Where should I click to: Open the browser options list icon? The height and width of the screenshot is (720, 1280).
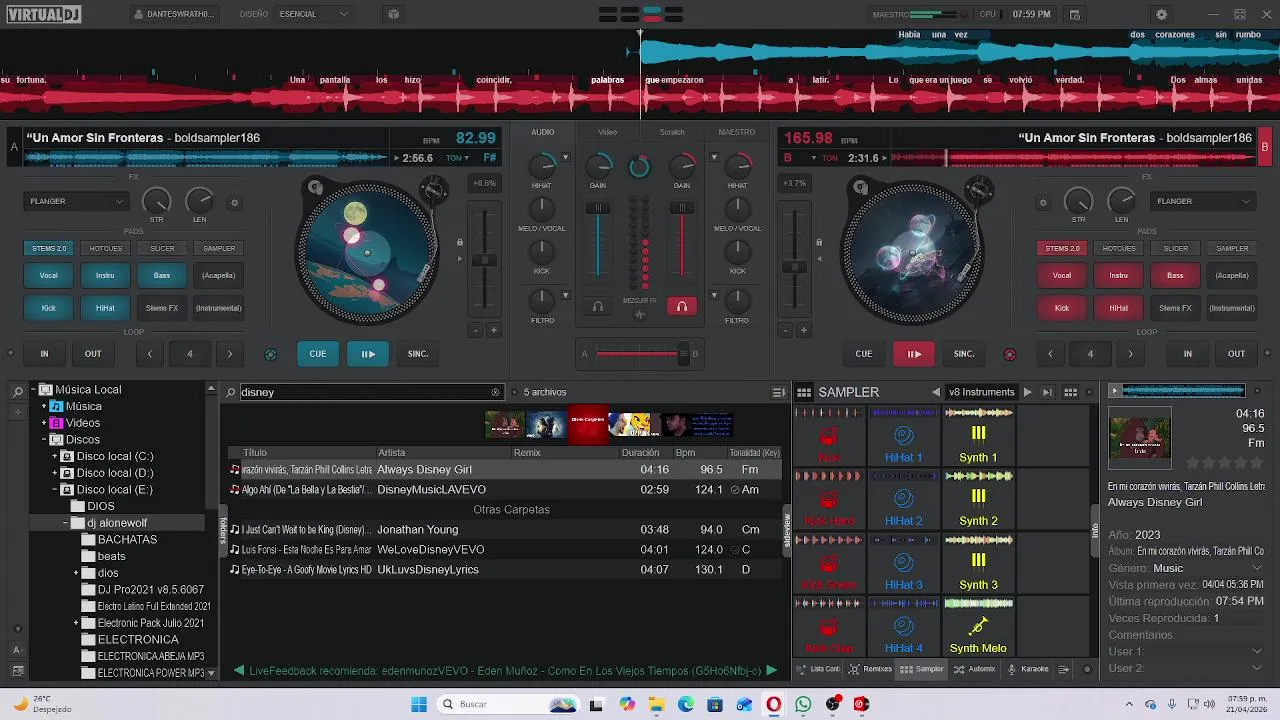779,392
